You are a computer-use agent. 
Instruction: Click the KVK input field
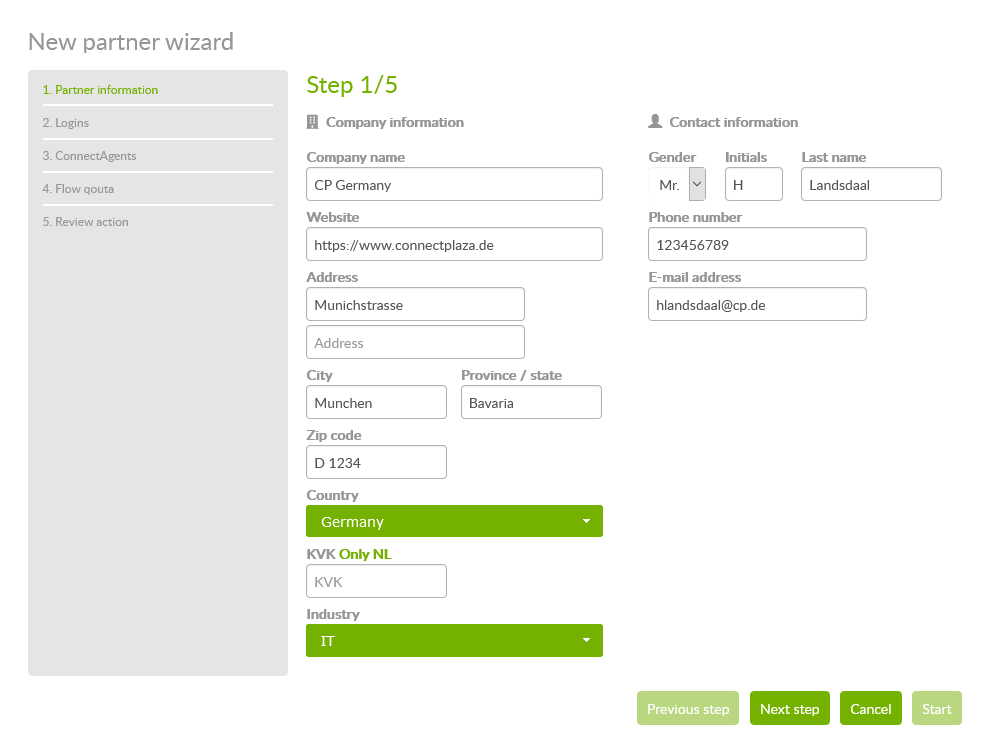tap(376, 581)
